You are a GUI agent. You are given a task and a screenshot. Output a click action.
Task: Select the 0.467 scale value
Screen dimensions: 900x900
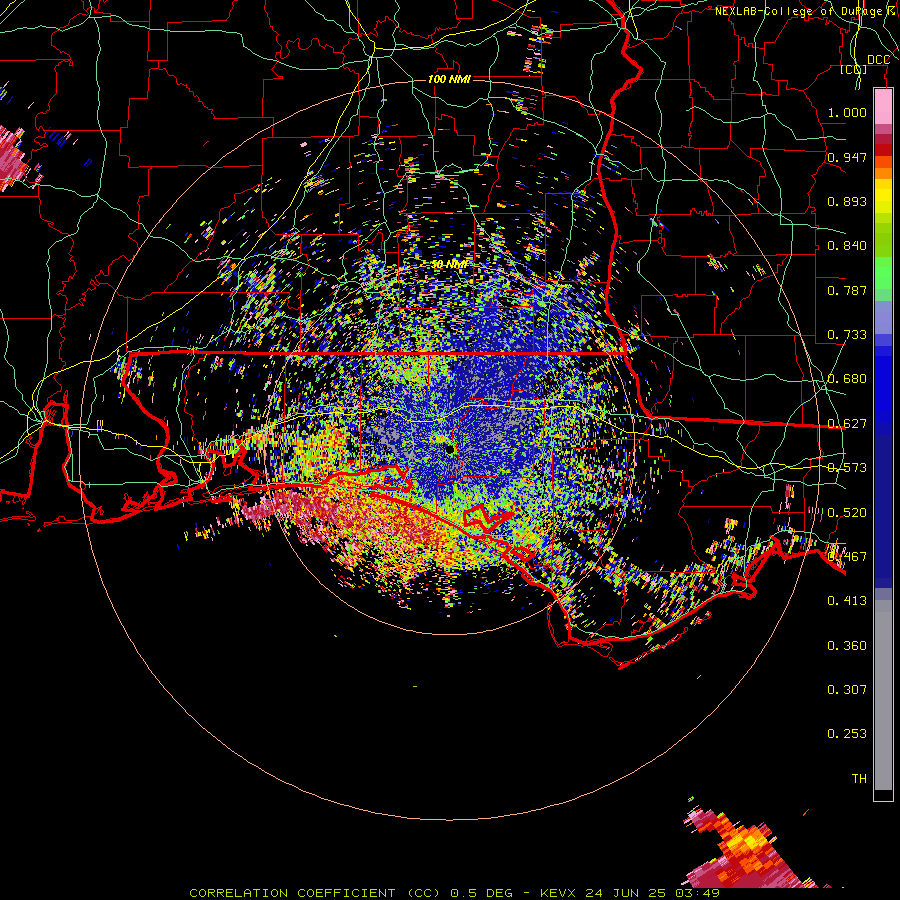click(x=847, y=557)
